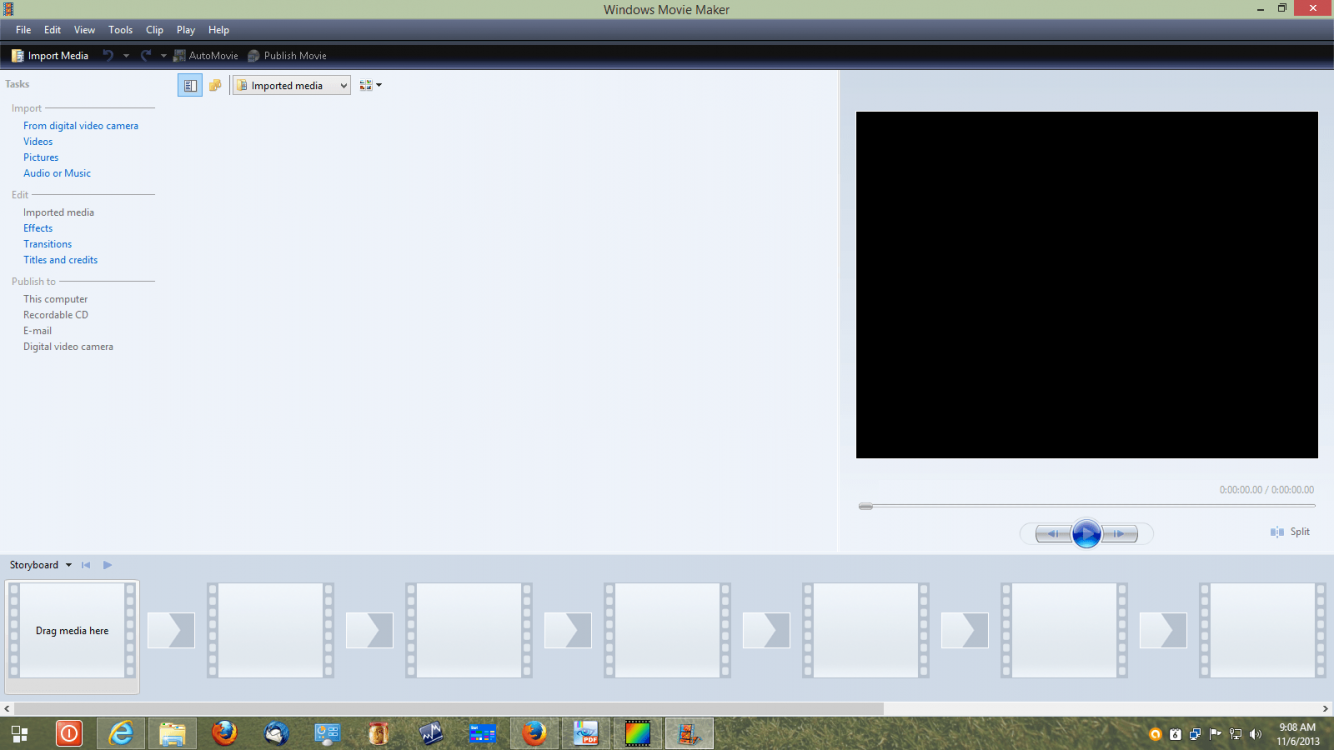Image resolution: width=1334 pixels, height=750 pixels.
Task: Open the Clip menu
Action: coord(154,30)
